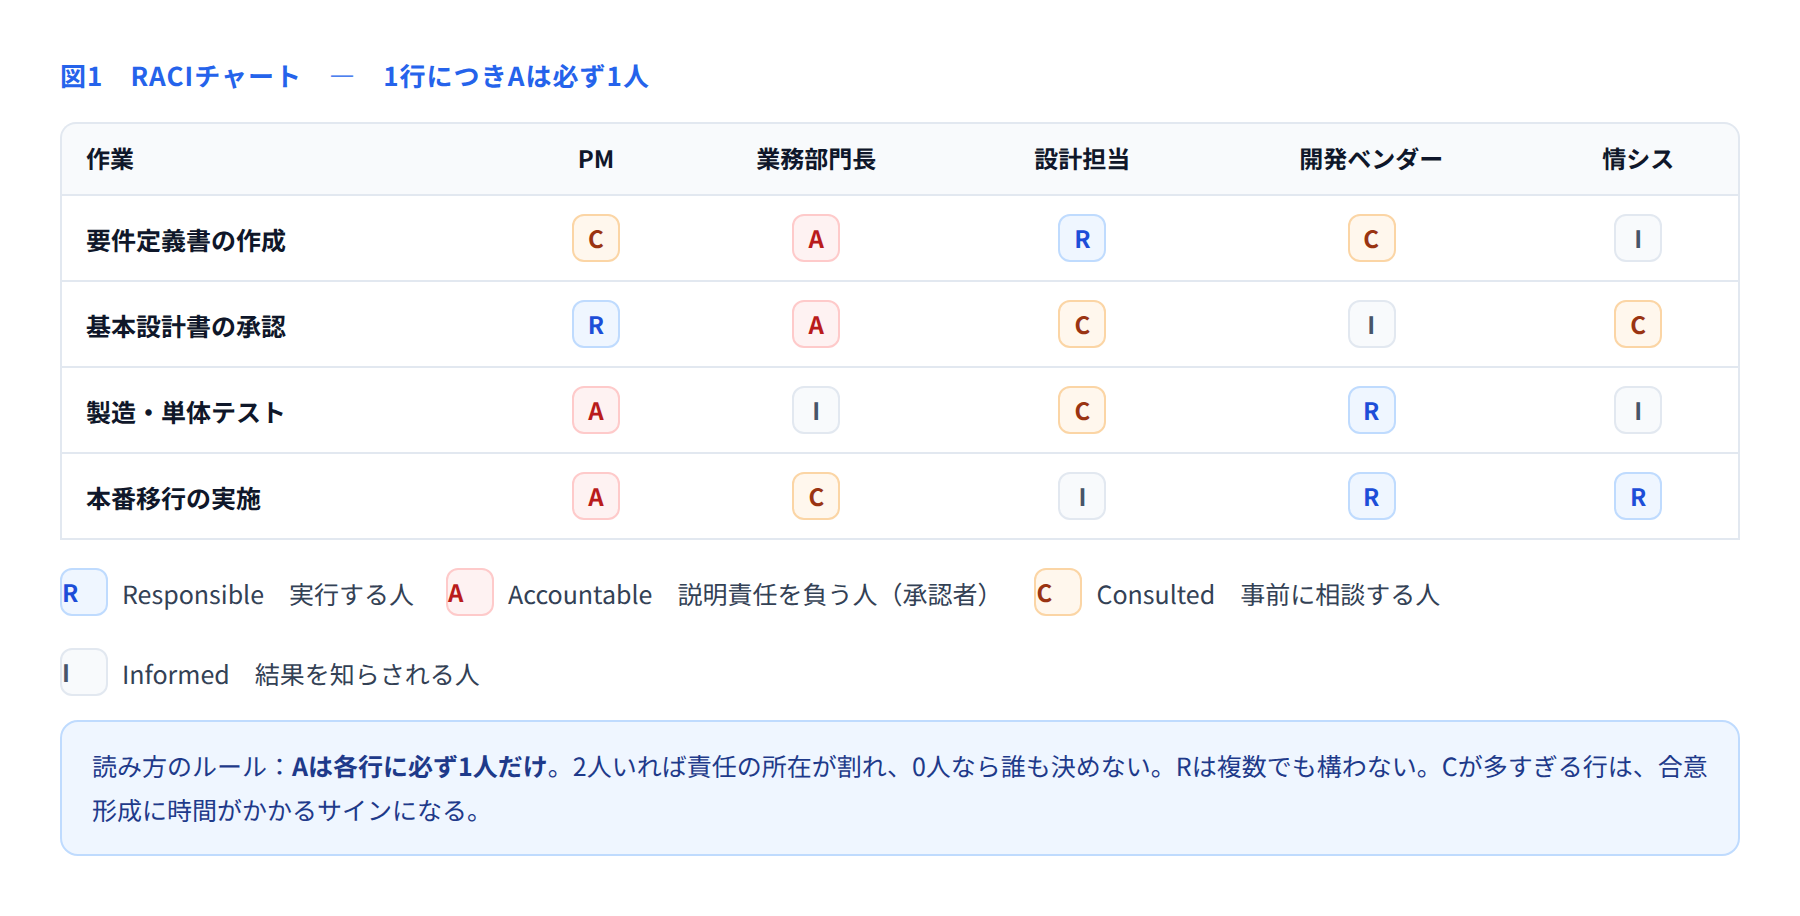Click the C badge for 業務部門長 in 本番移行の実施 row

pyautogui.click(x=816, y=497)
